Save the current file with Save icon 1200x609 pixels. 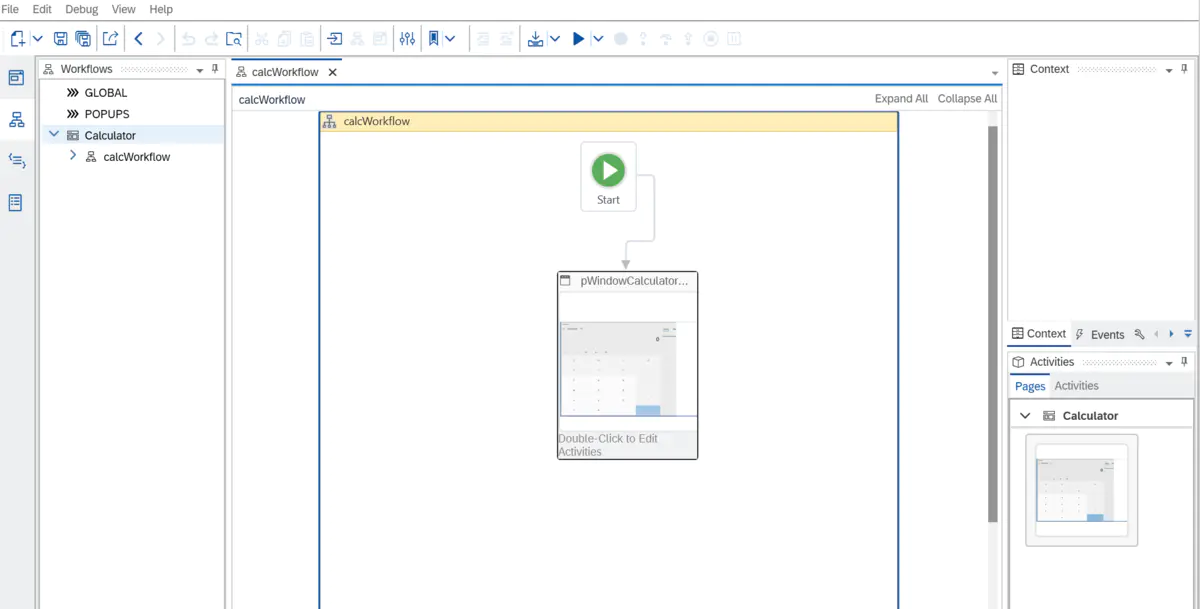(x=60, y=39)
